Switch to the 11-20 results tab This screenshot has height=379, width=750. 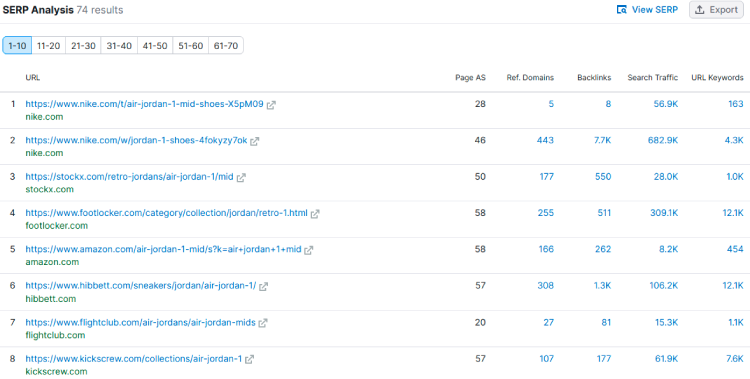point(48,46)
